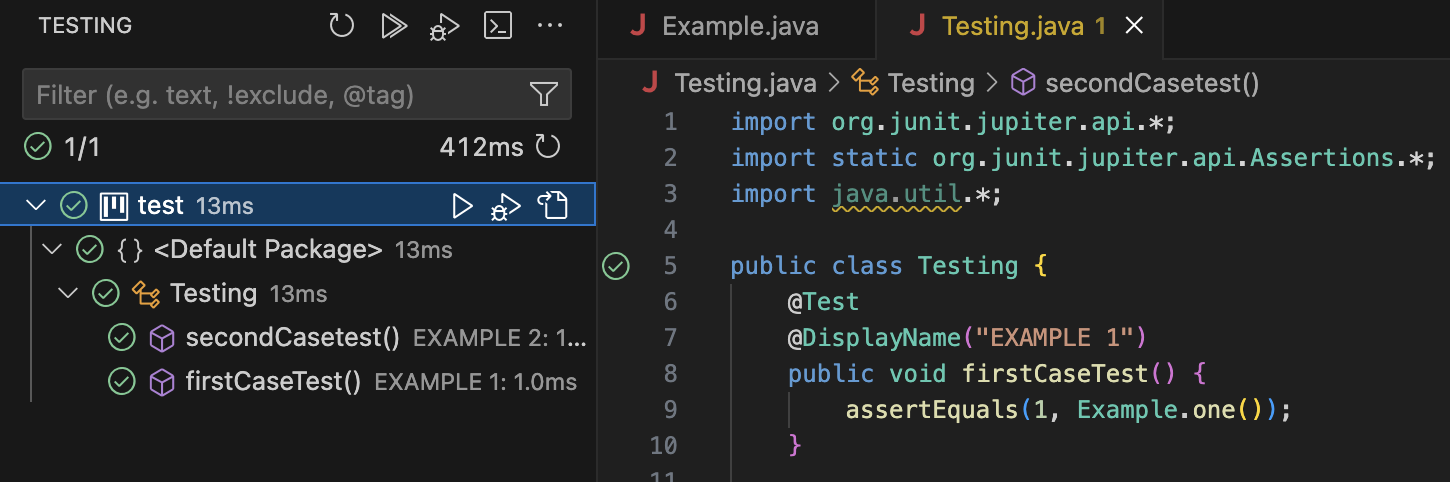Image resolution: width=1450 pixels, height=482 pixels.
Task: Open file icon on test row
Action: pos(552,206)
